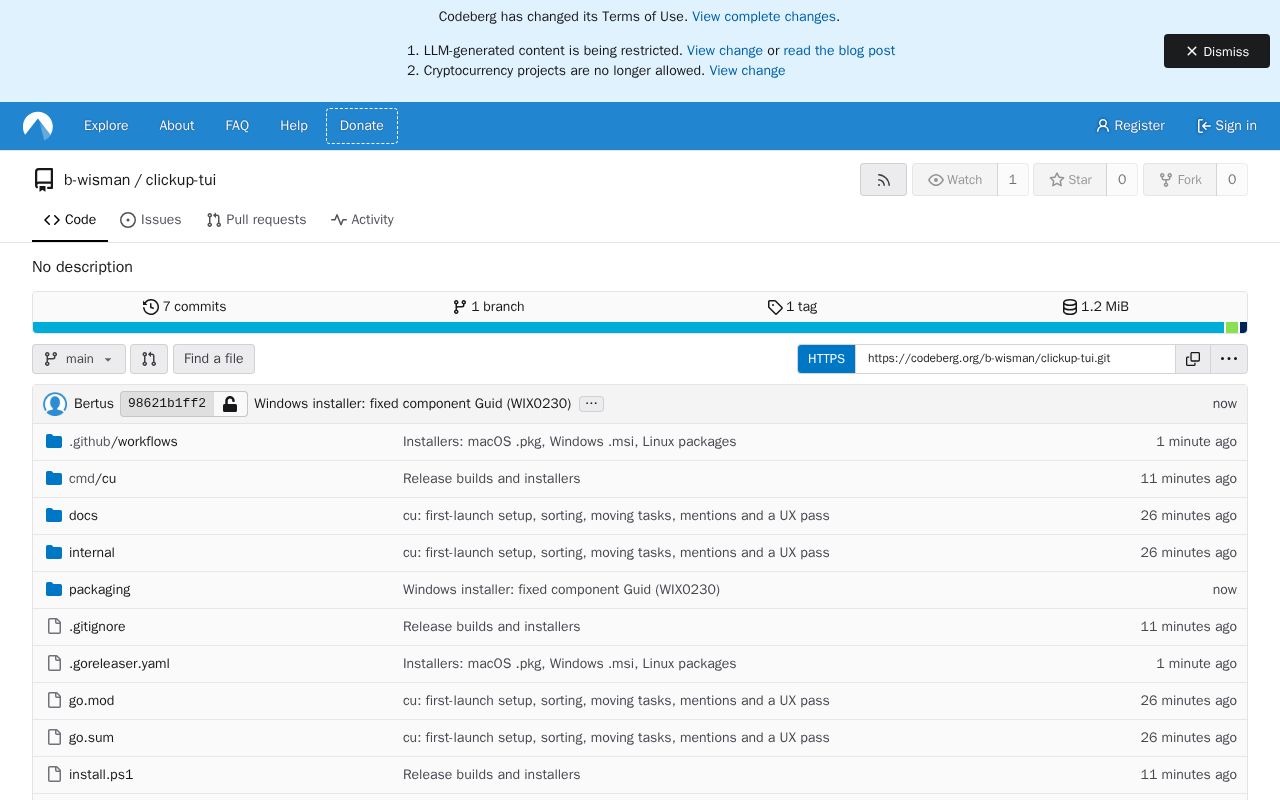The image size is (1280, 800).
Task: Click the Donate button
Action: (362, 126)
